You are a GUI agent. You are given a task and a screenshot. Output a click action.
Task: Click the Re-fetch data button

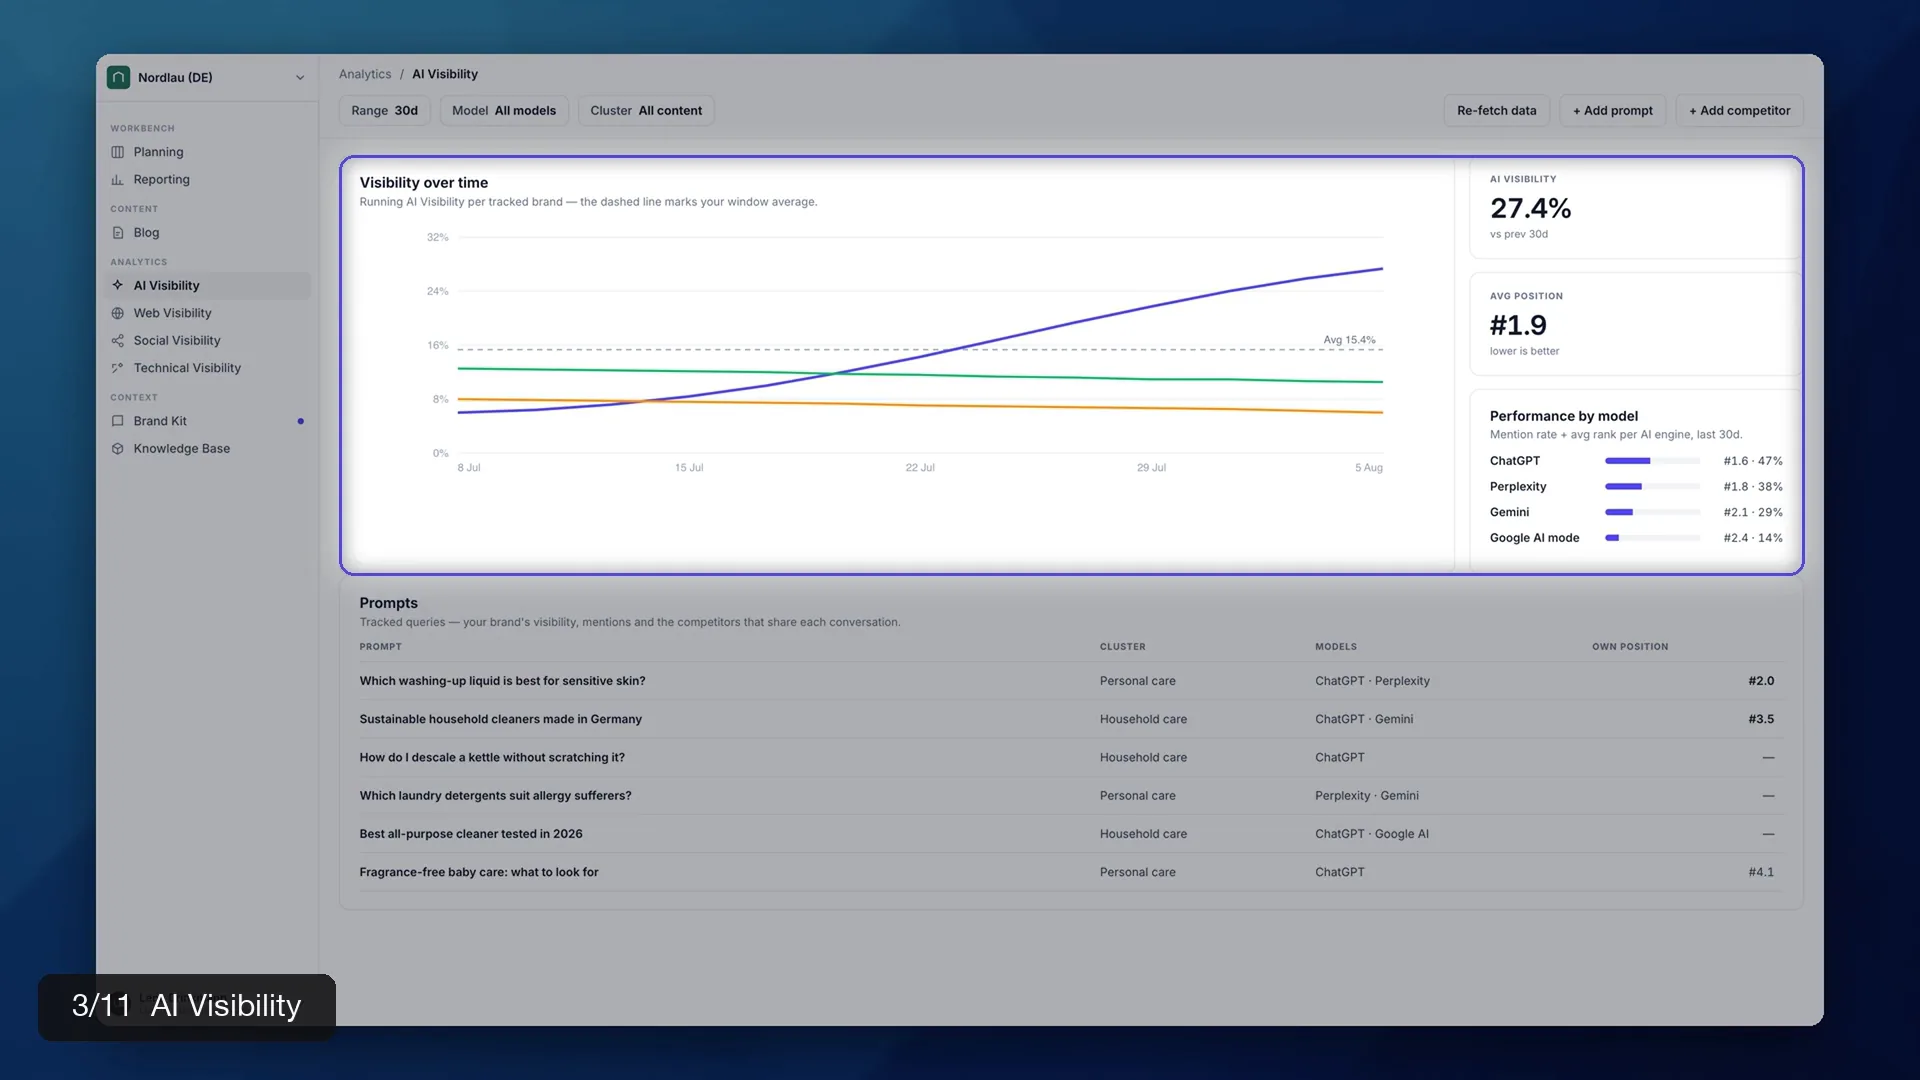point(1497,111)
